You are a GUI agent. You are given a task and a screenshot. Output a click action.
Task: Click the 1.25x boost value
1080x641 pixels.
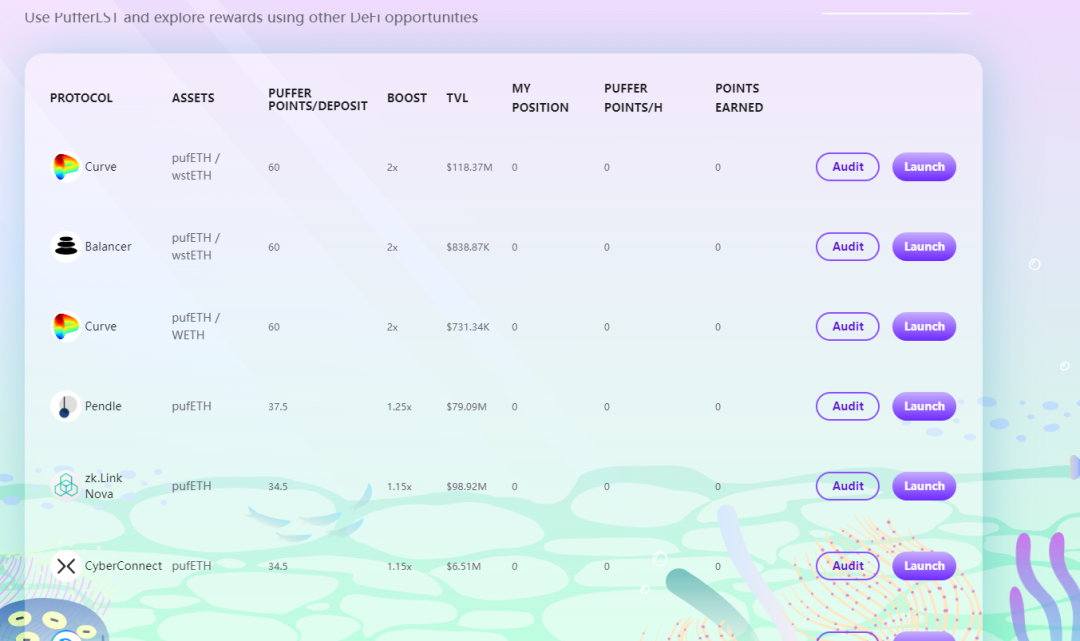399,407
